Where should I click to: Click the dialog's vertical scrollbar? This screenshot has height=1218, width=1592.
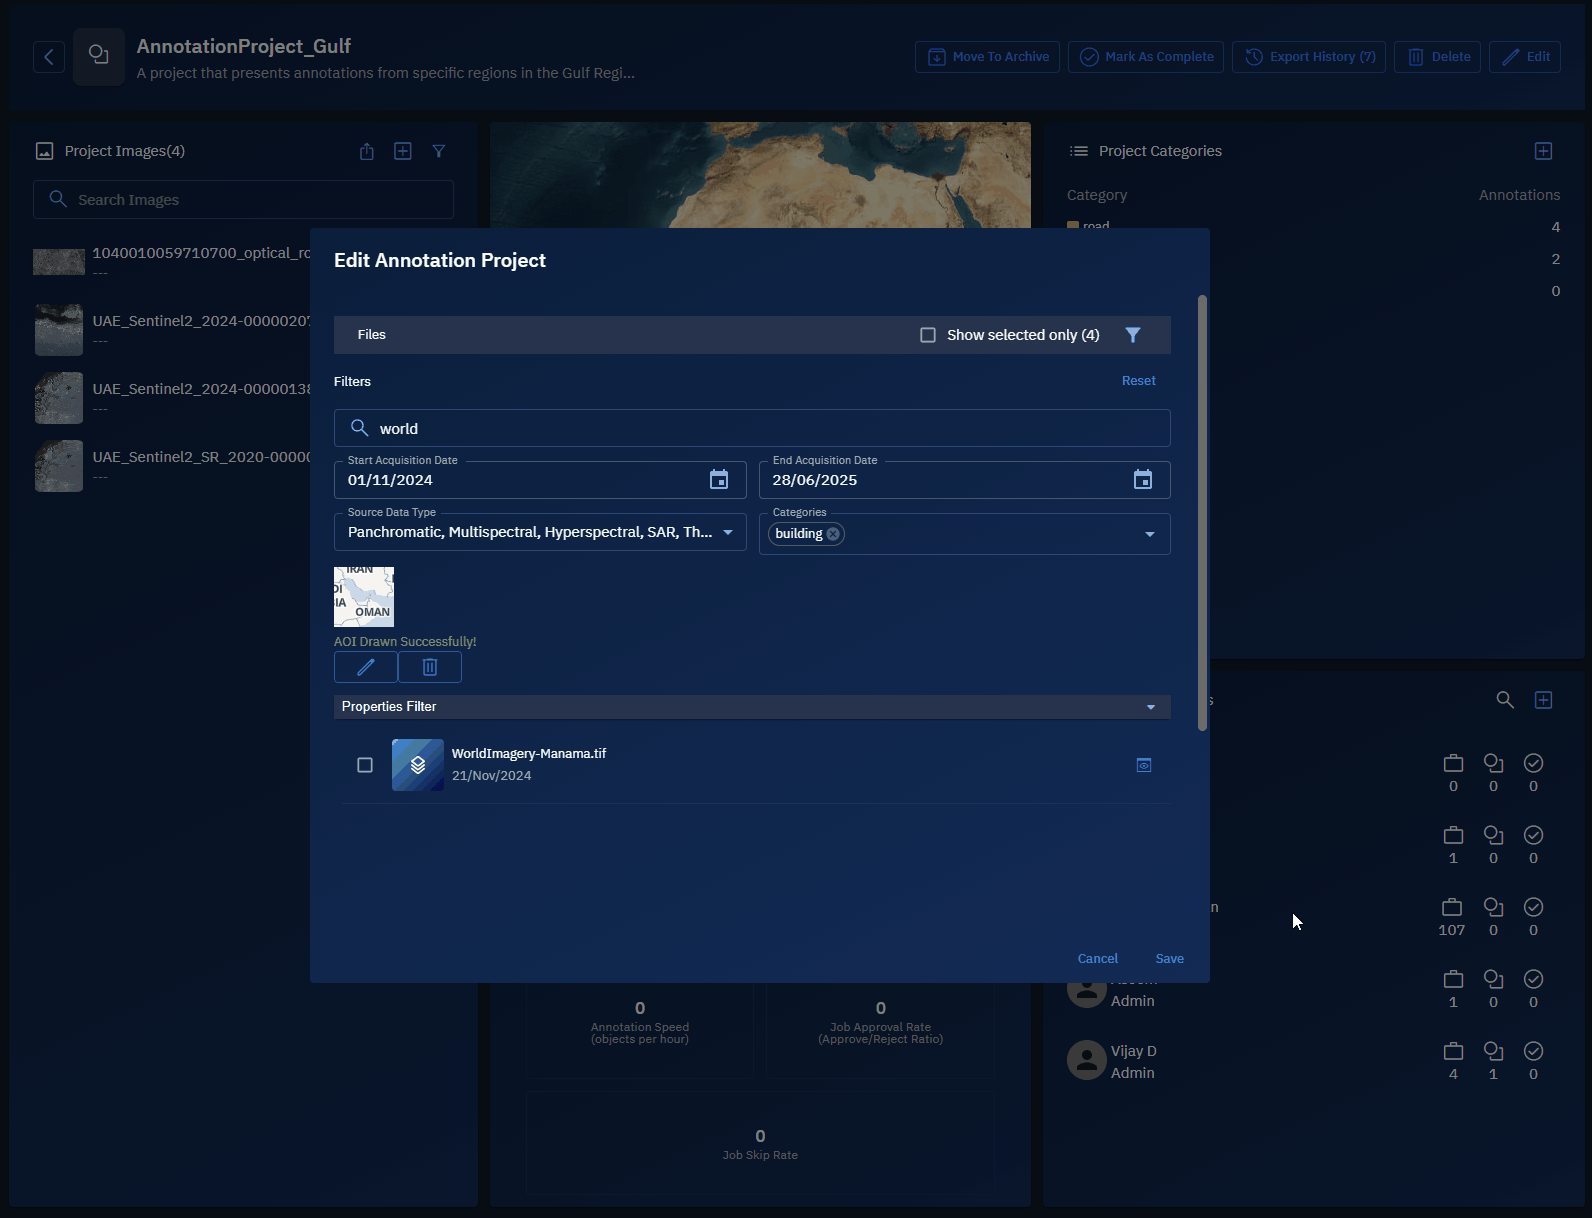(1202, 512)
